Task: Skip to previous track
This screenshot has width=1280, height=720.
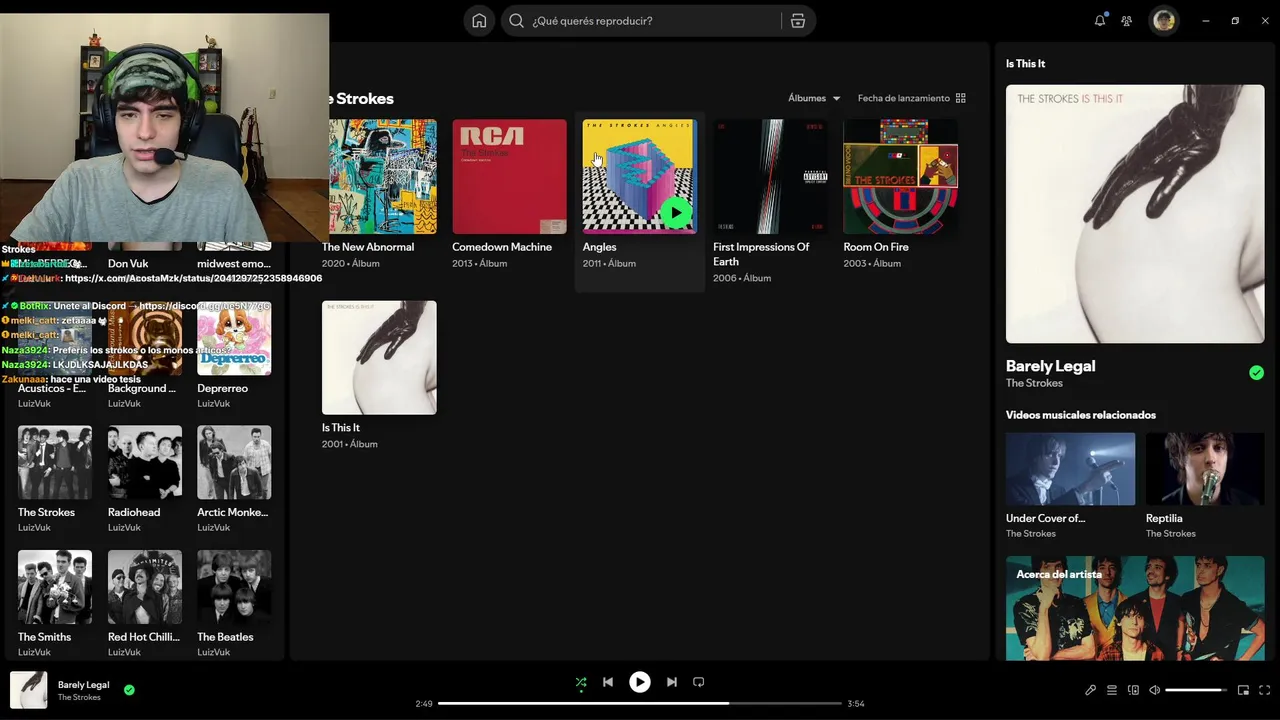Action: pyautogui.click(x=607, y=682)
